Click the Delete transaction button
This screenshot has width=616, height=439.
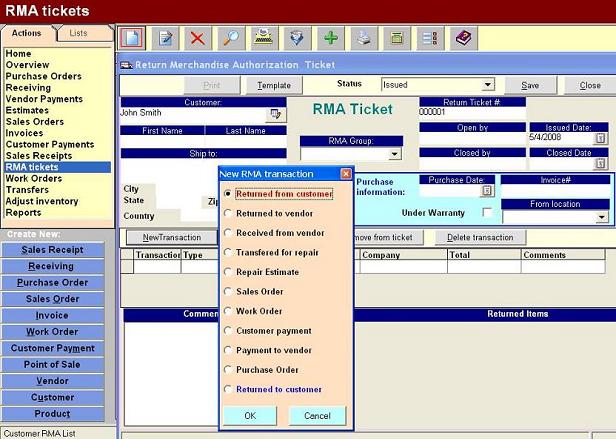pyautogui.click(x=480, y=238)
